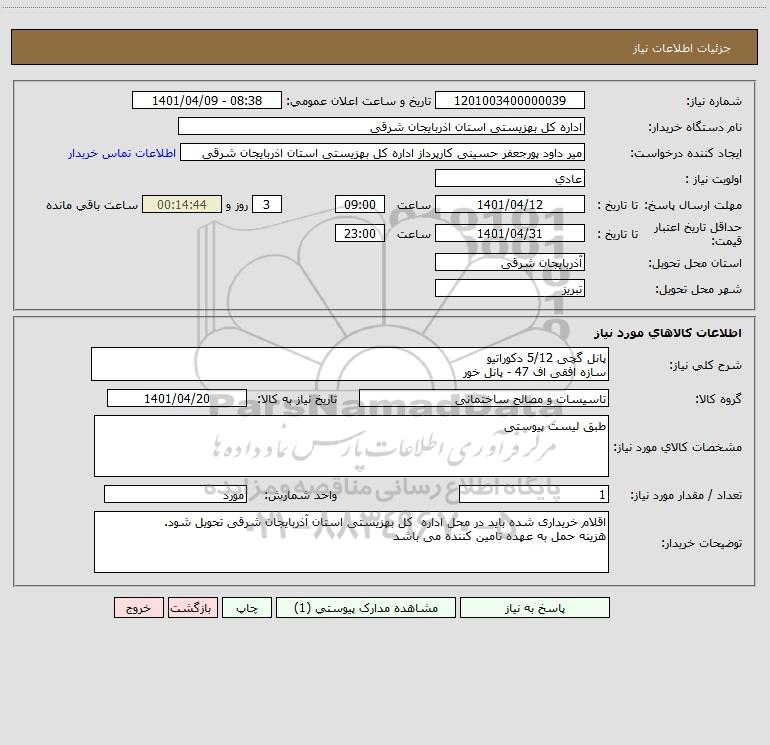Click the label 'واحد شمارش:'
The image size is (770, 745).
click(x=301, y=496)
